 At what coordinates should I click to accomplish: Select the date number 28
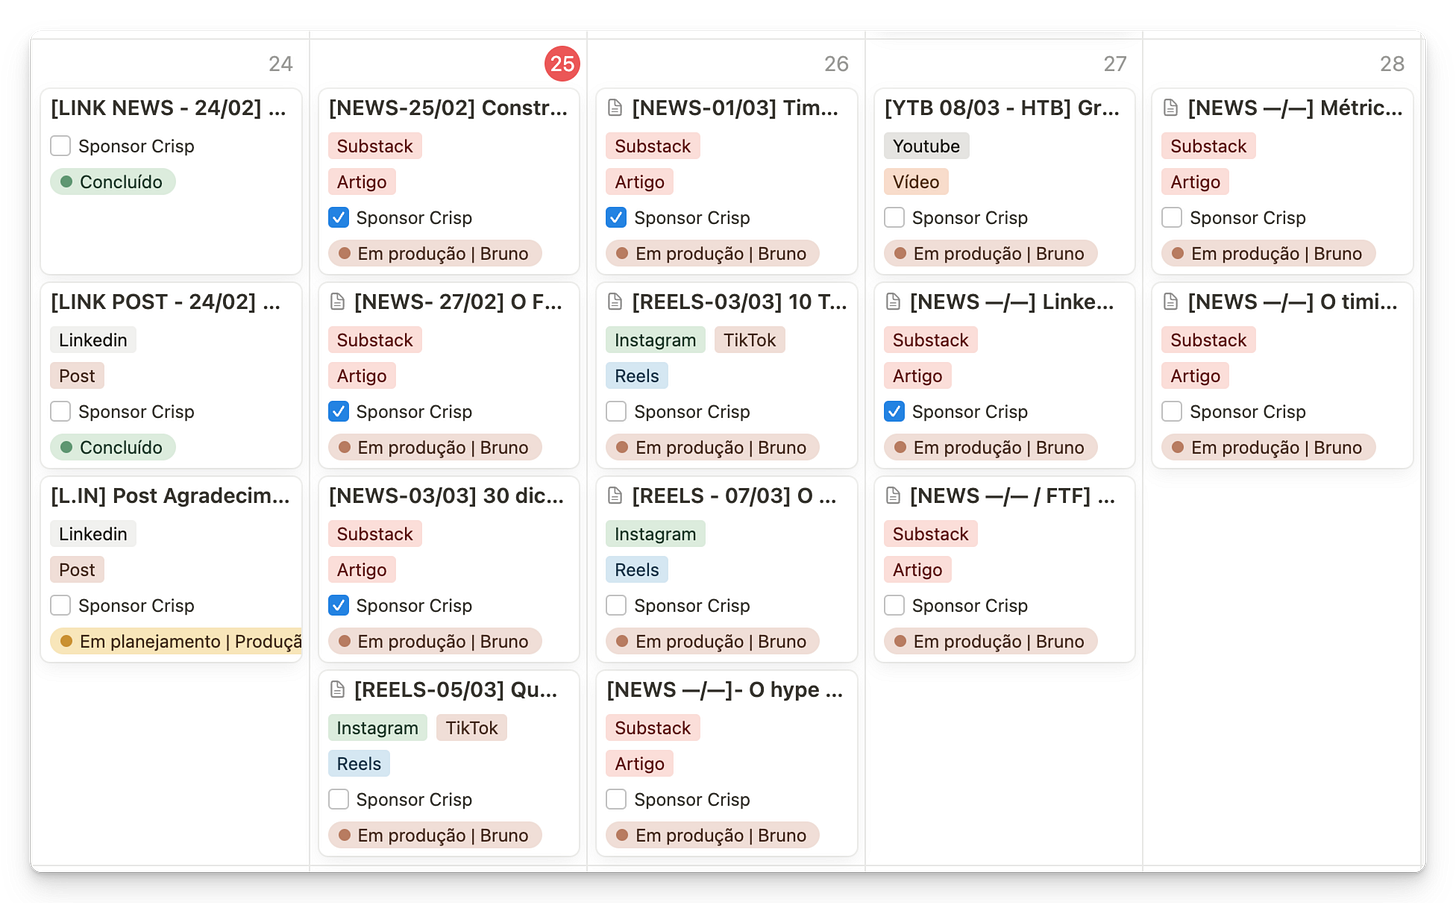pyautogui.click(x=1392, y=64)
